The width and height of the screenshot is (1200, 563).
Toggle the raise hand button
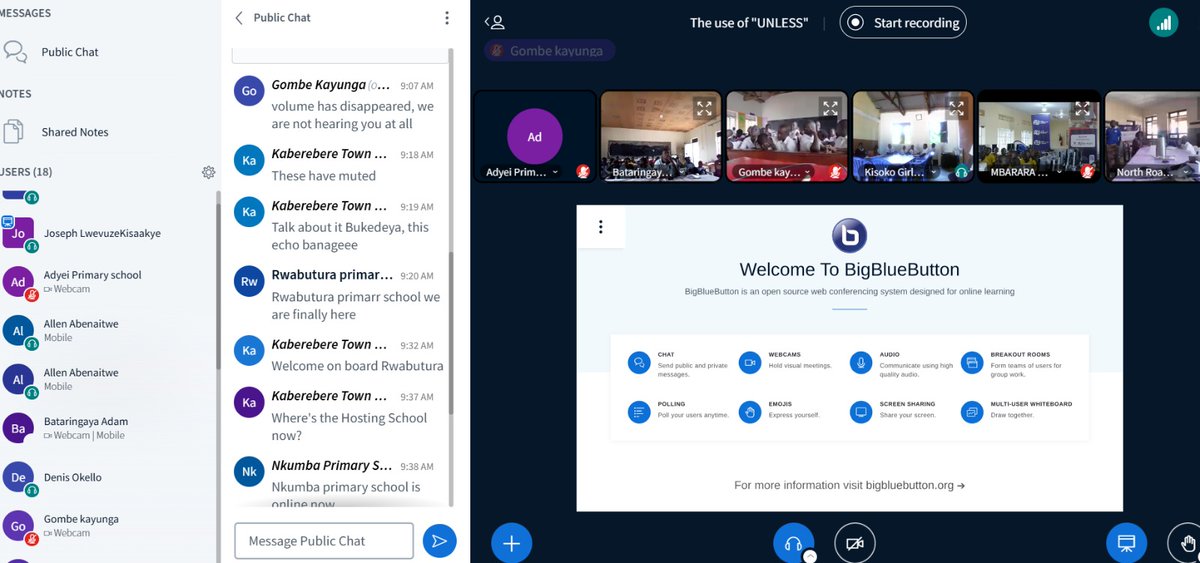click(x=1187, y=543)
